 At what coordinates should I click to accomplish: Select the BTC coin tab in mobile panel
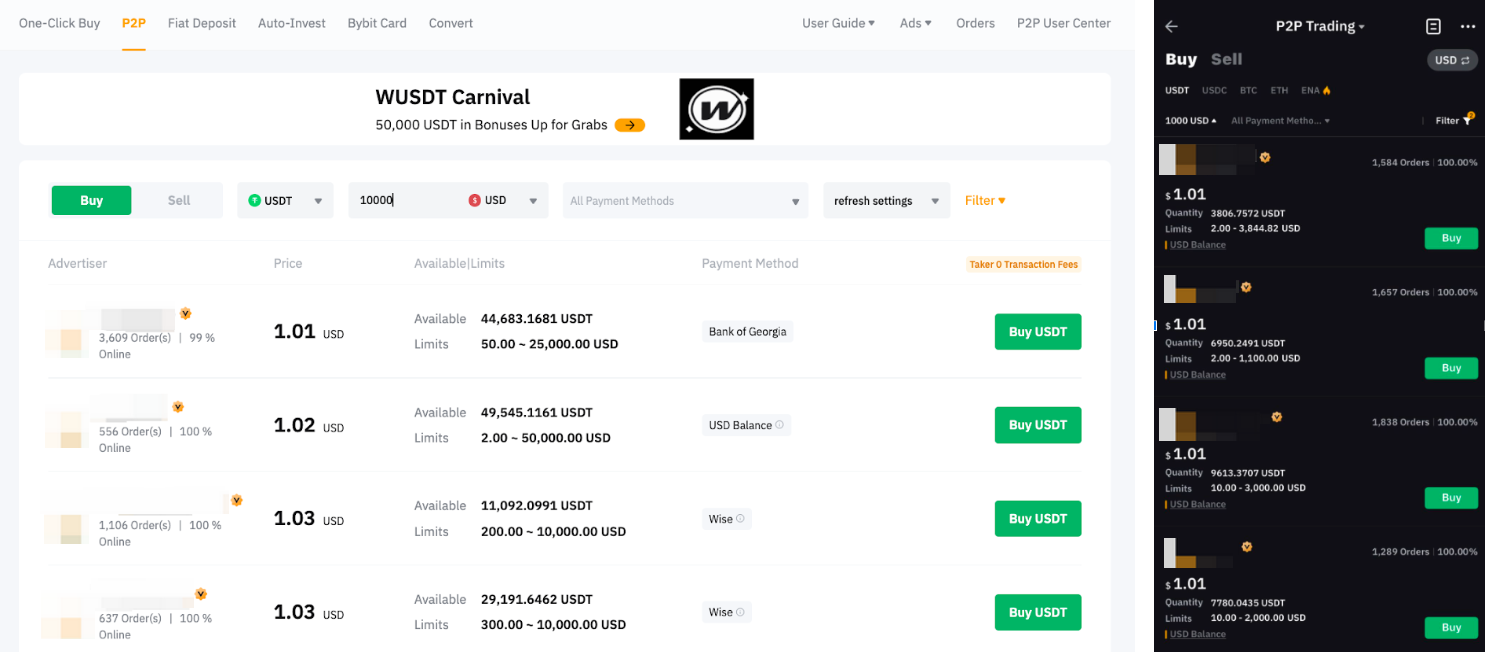(x=1248, y=90)
